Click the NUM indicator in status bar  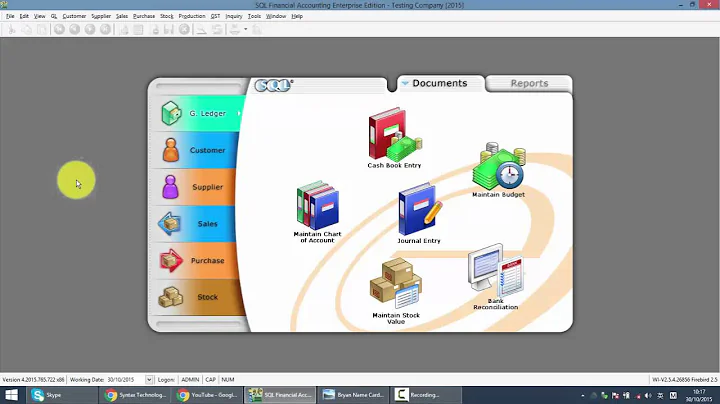tap(228, 380)
